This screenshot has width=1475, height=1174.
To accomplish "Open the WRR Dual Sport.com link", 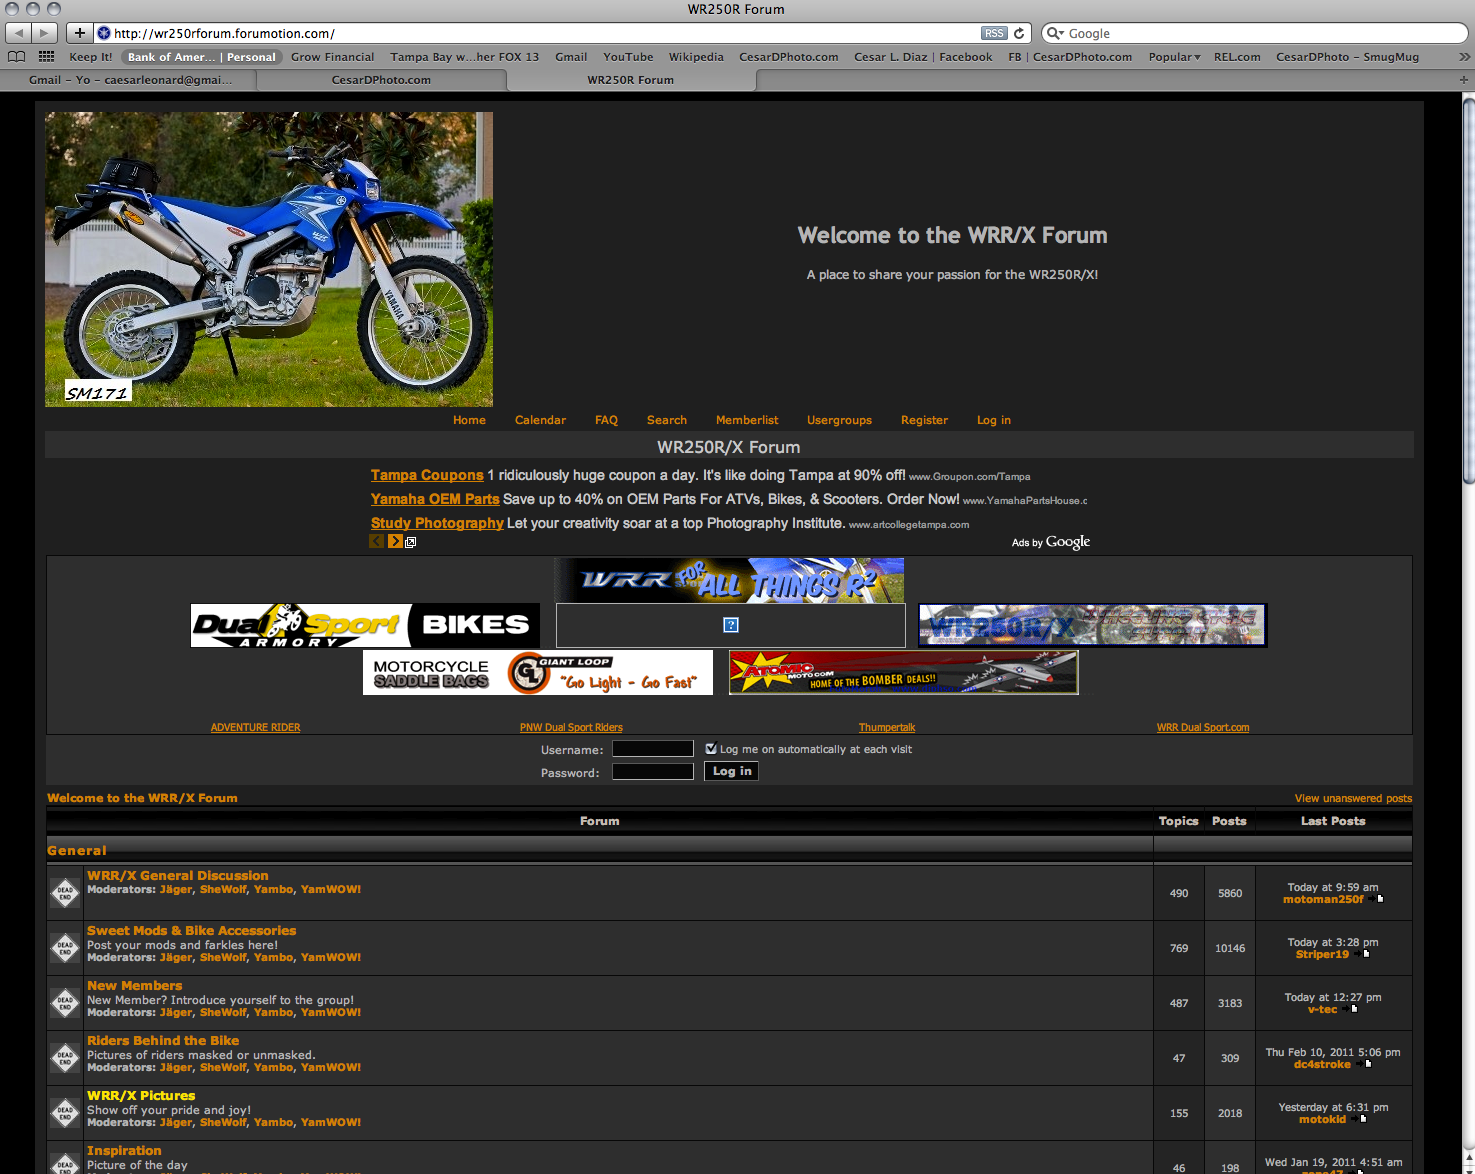I will [1203, 727].
